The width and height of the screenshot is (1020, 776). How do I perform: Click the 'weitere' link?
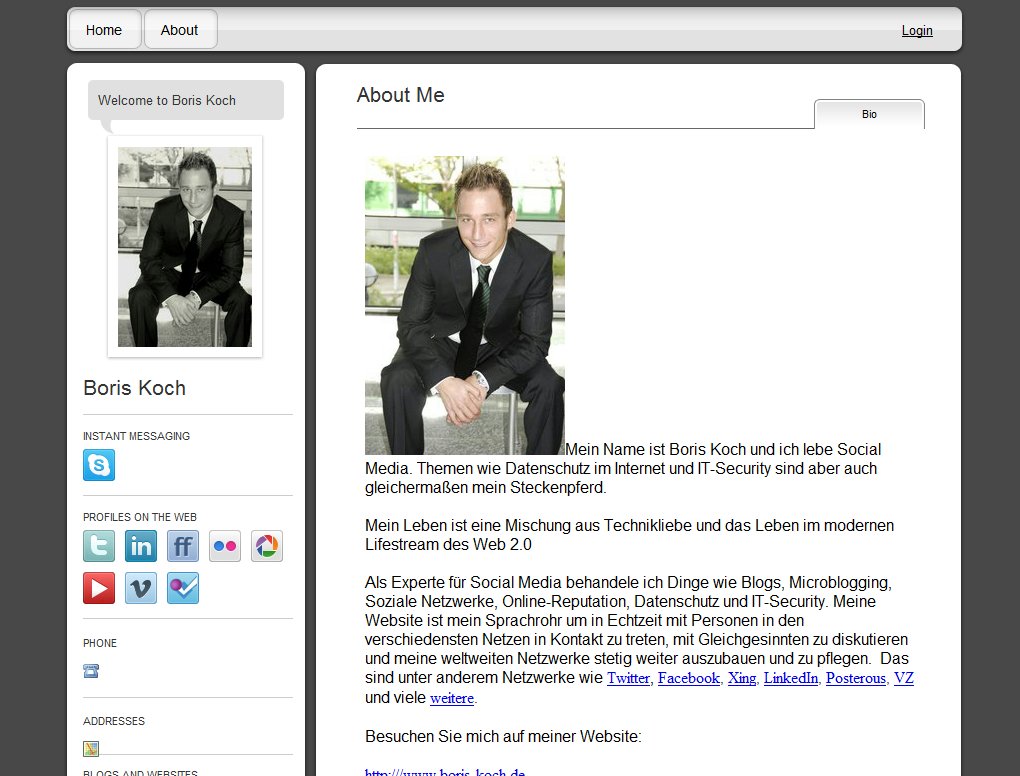(x=452, y=698)
